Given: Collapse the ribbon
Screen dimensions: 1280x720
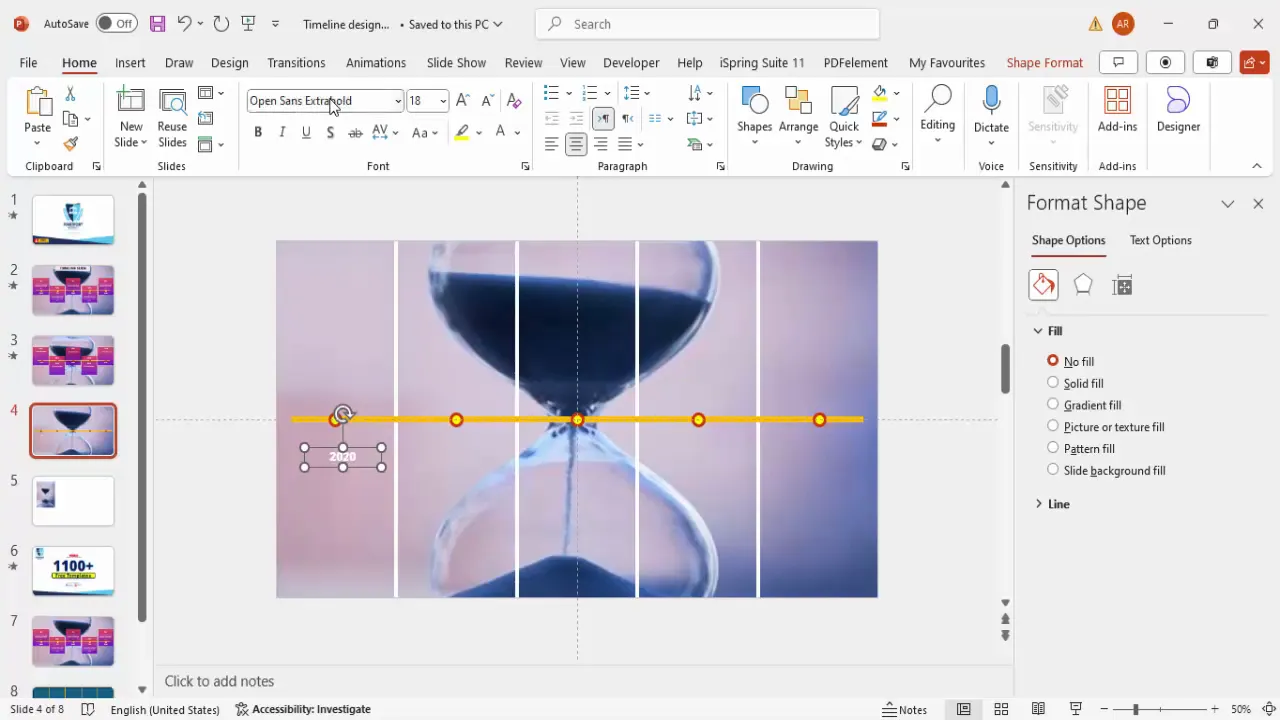Looking at the screenshot, I should 1257,166.
